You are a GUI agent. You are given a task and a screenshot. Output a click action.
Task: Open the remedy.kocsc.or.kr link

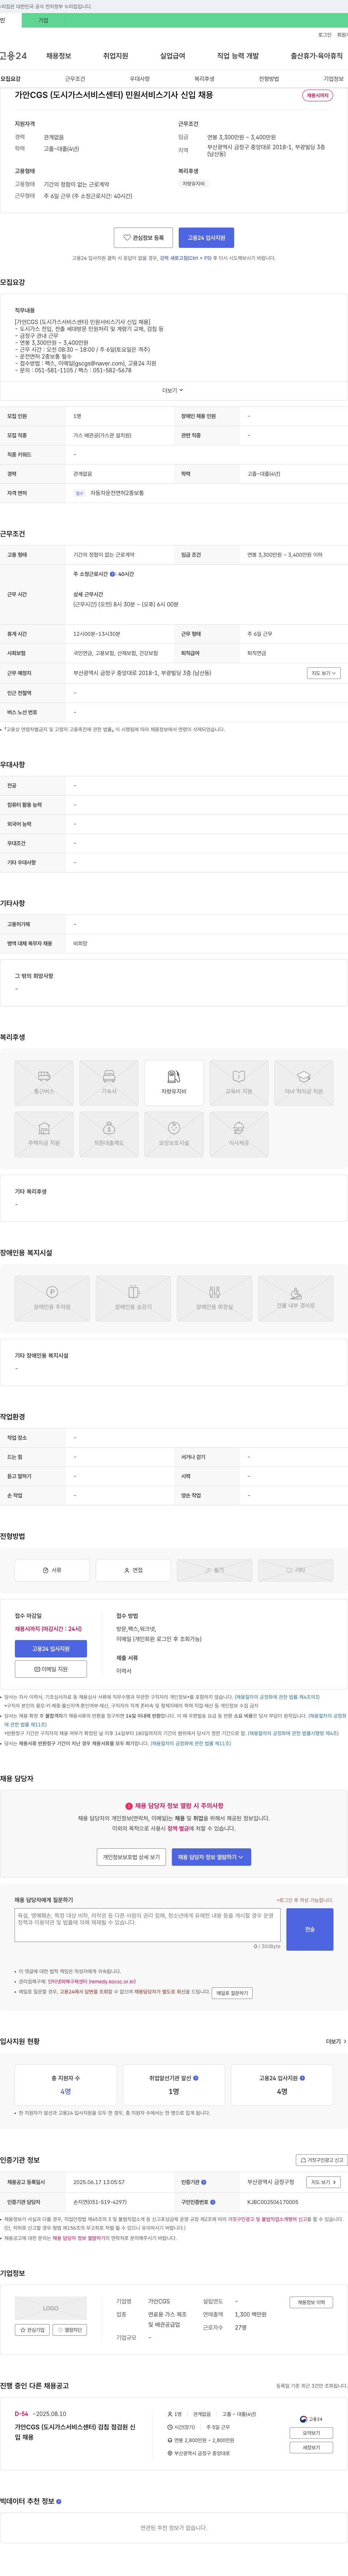[92, 1981]
